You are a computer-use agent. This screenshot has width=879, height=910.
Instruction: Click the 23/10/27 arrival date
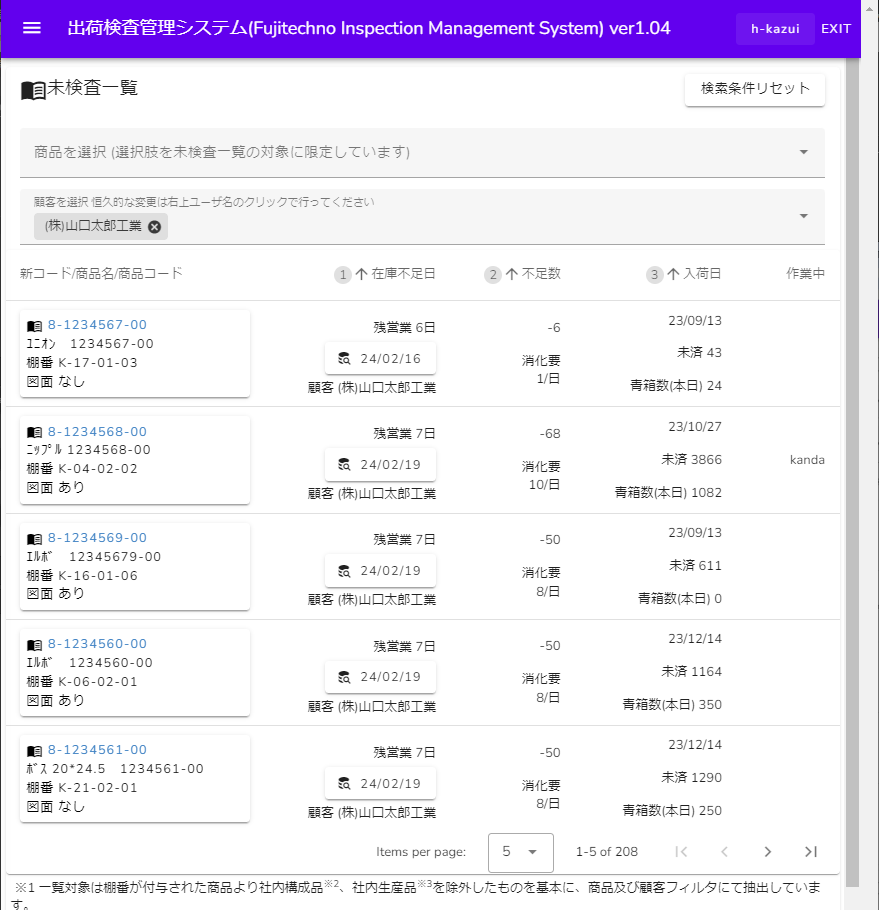(695, 427)
